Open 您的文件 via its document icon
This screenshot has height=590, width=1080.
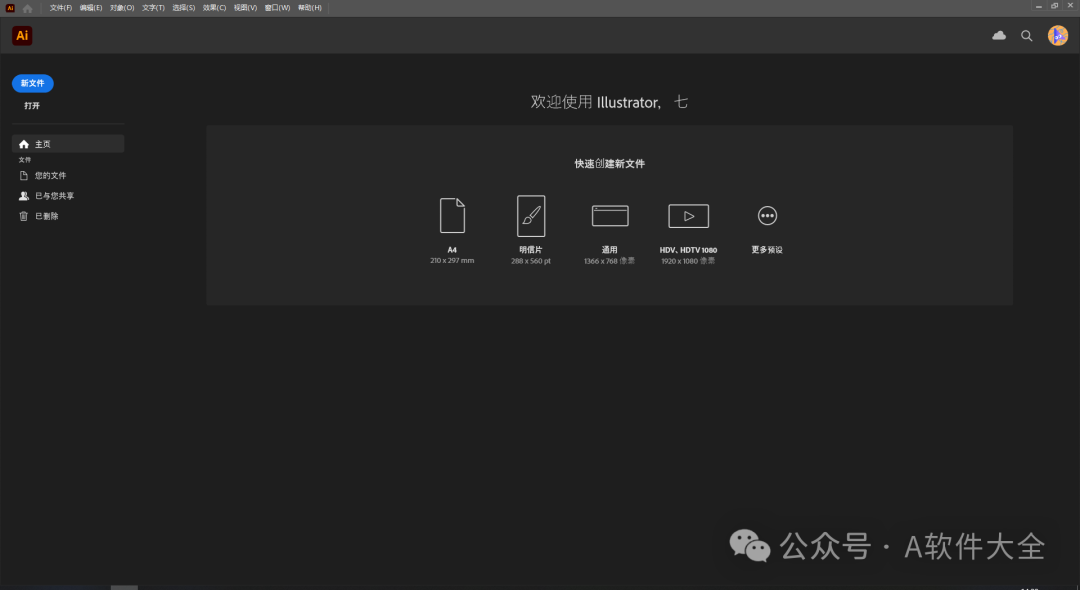(23, 175)
